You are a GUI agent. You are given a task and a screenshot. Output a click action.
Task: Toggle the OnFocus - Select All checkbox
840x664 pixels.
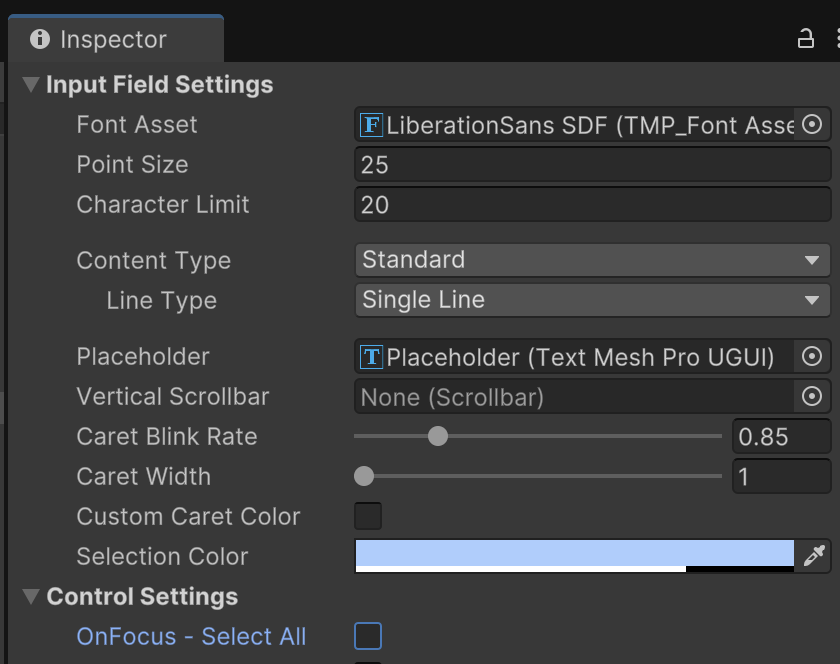(368, 636)
